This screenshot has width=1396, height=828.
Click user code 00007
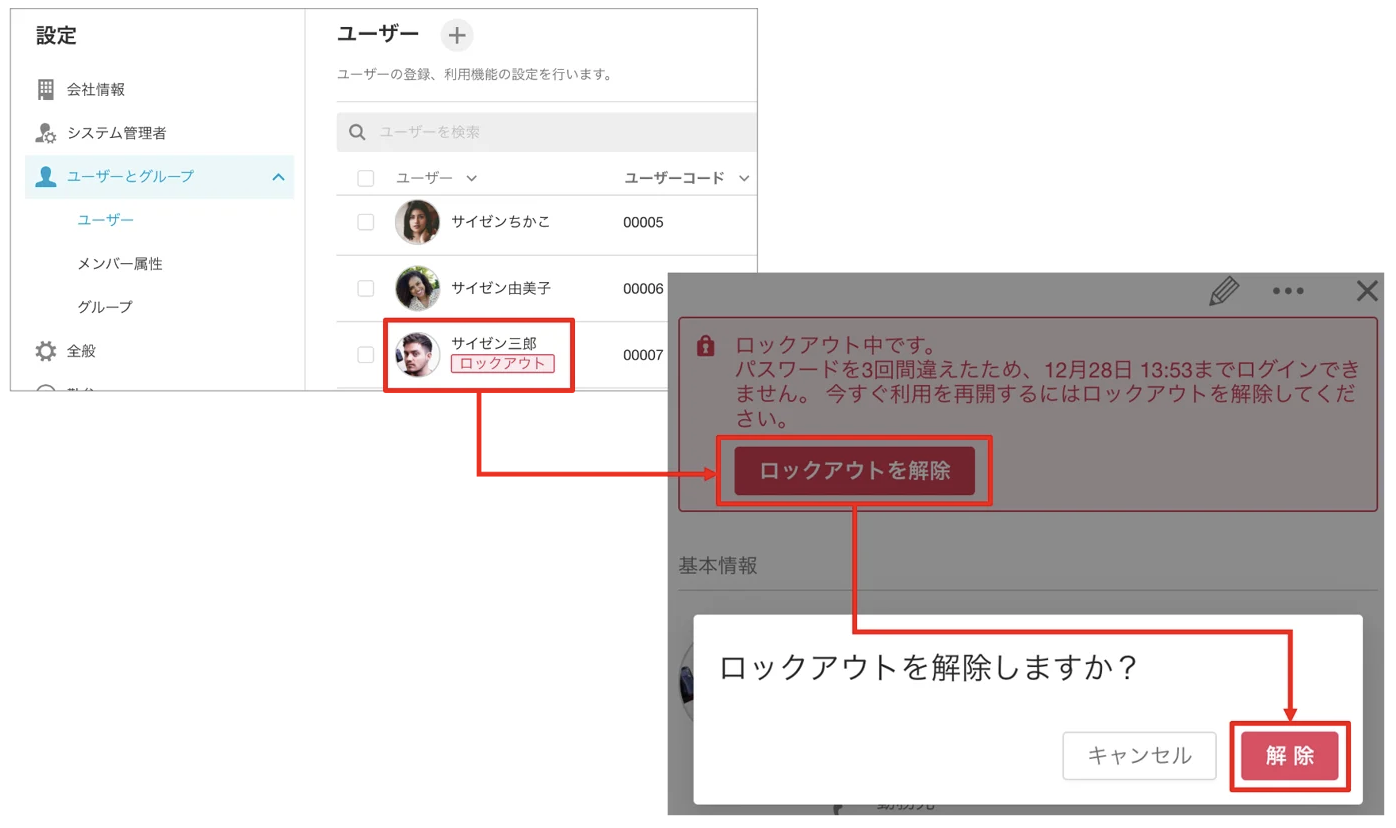click(643, 355)
